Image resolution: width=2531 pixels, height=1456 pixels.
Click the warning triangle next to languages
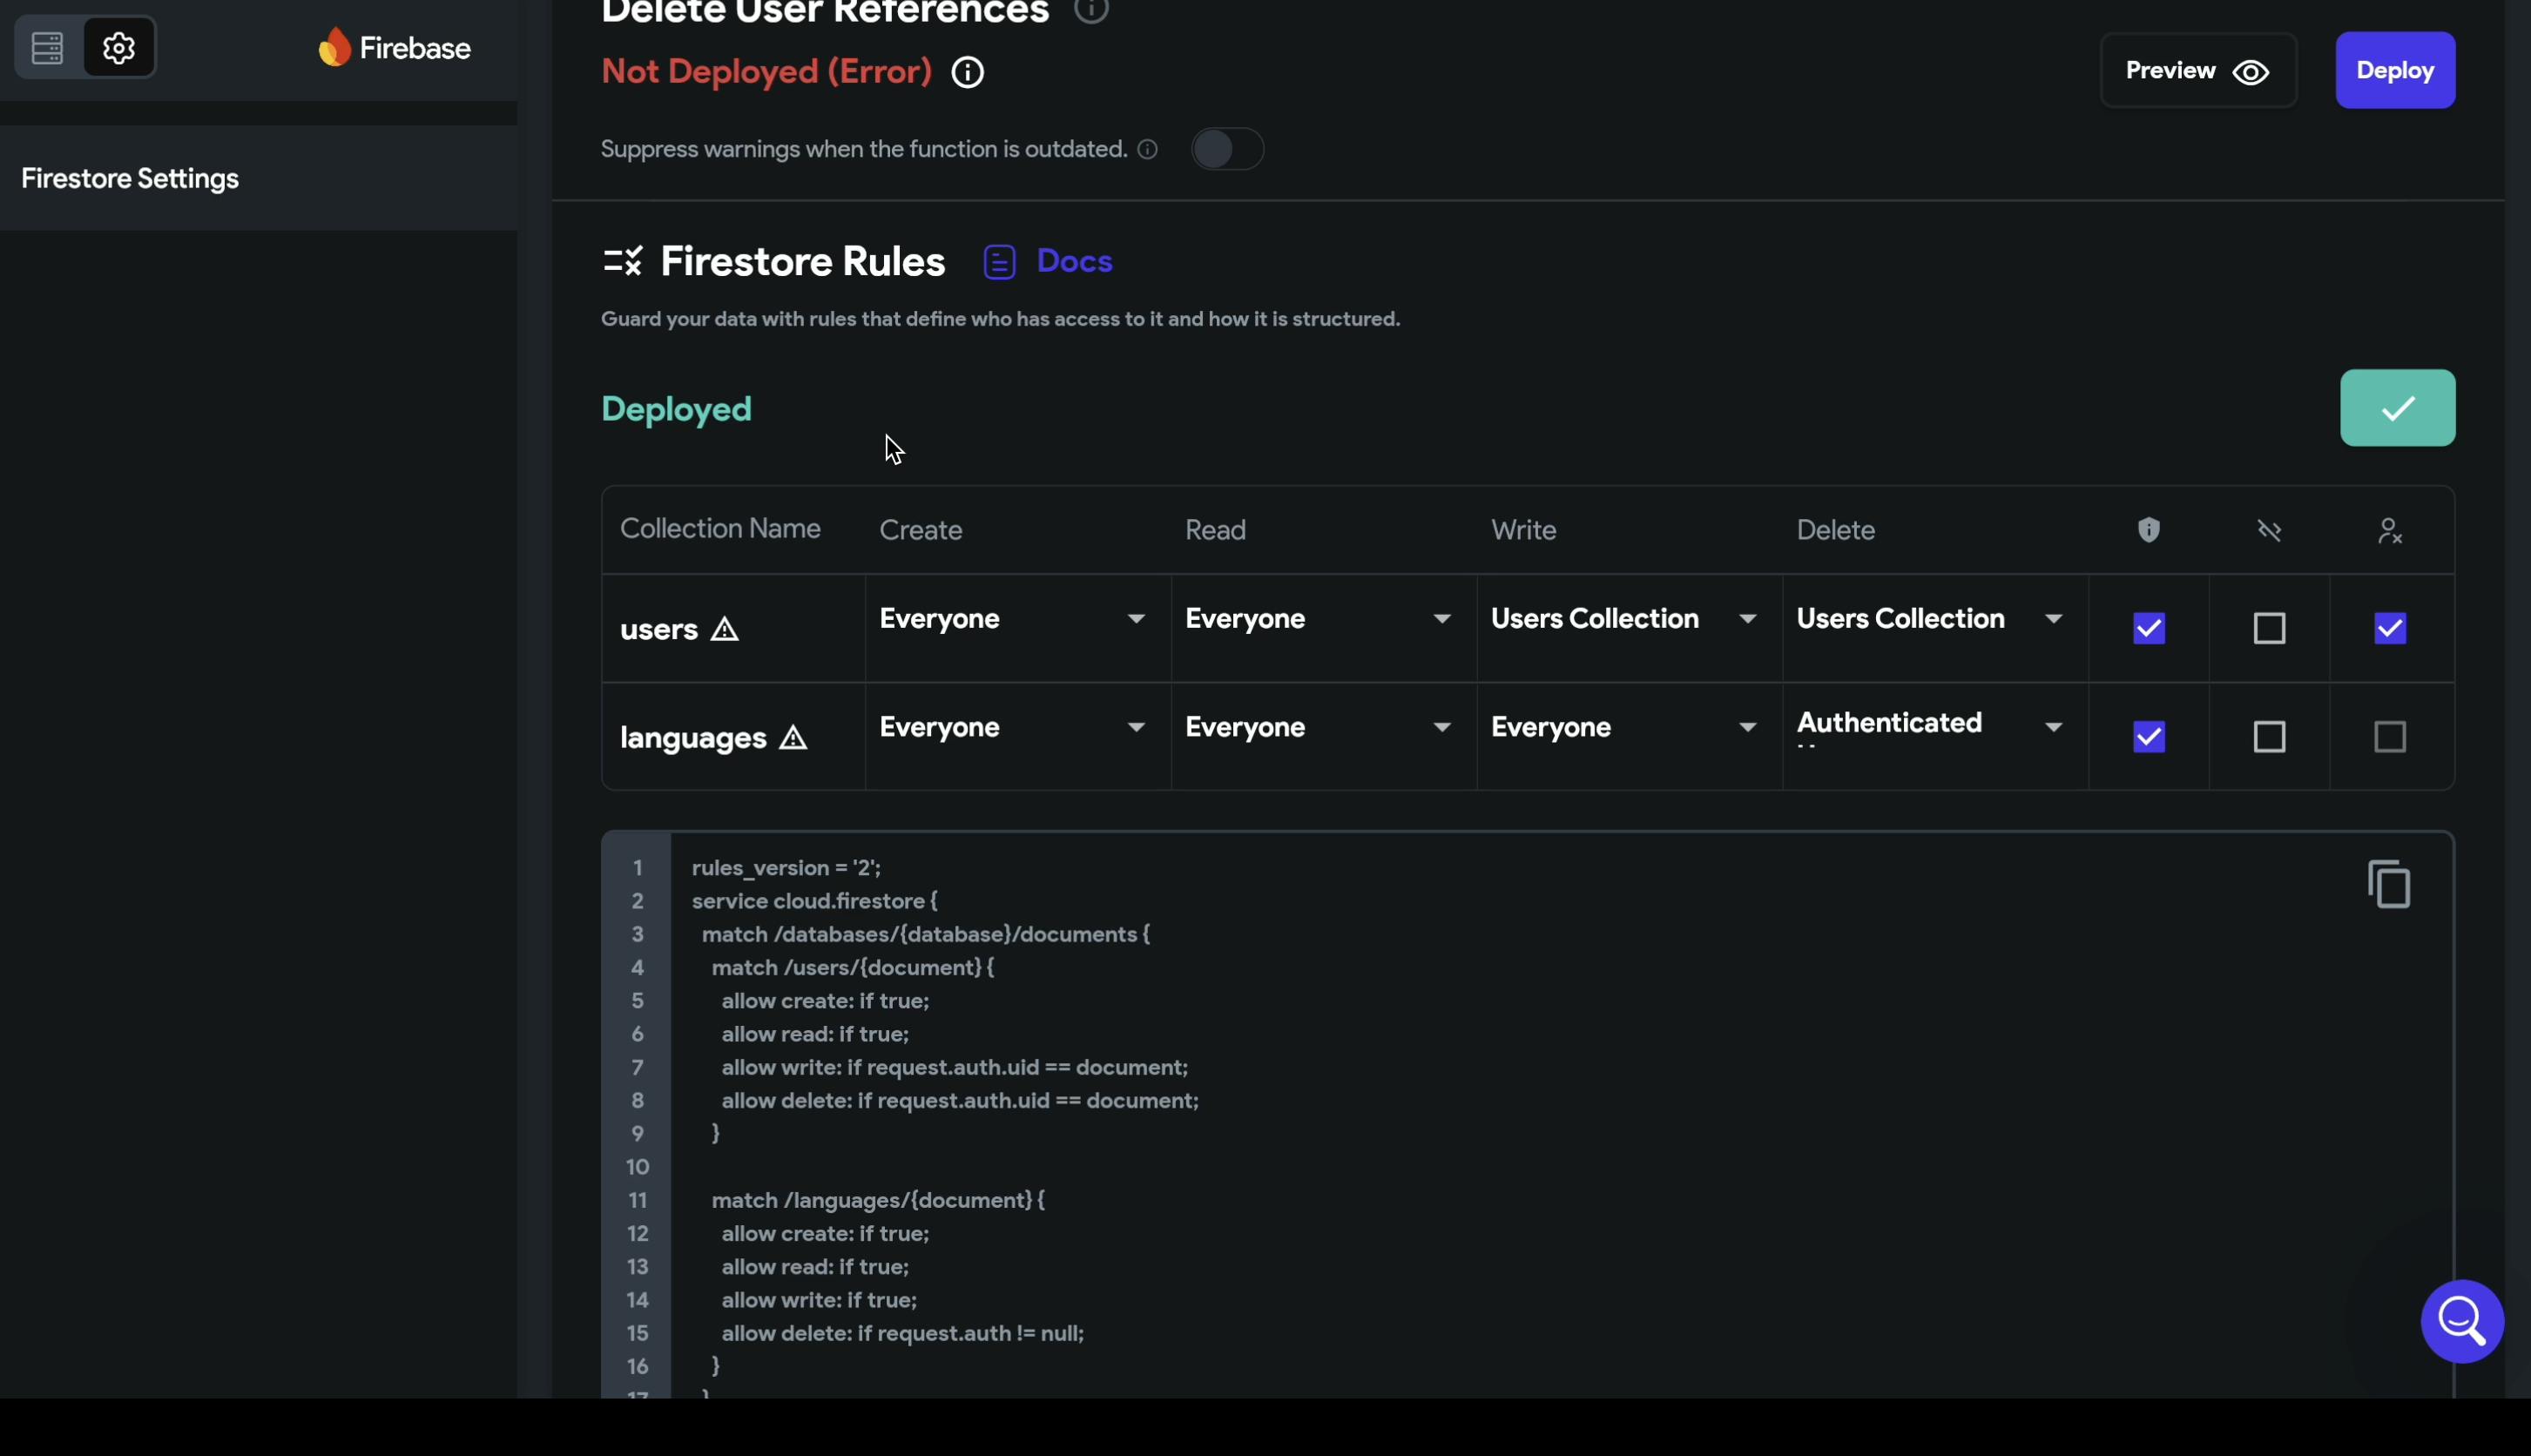click(x=793, y=738)
